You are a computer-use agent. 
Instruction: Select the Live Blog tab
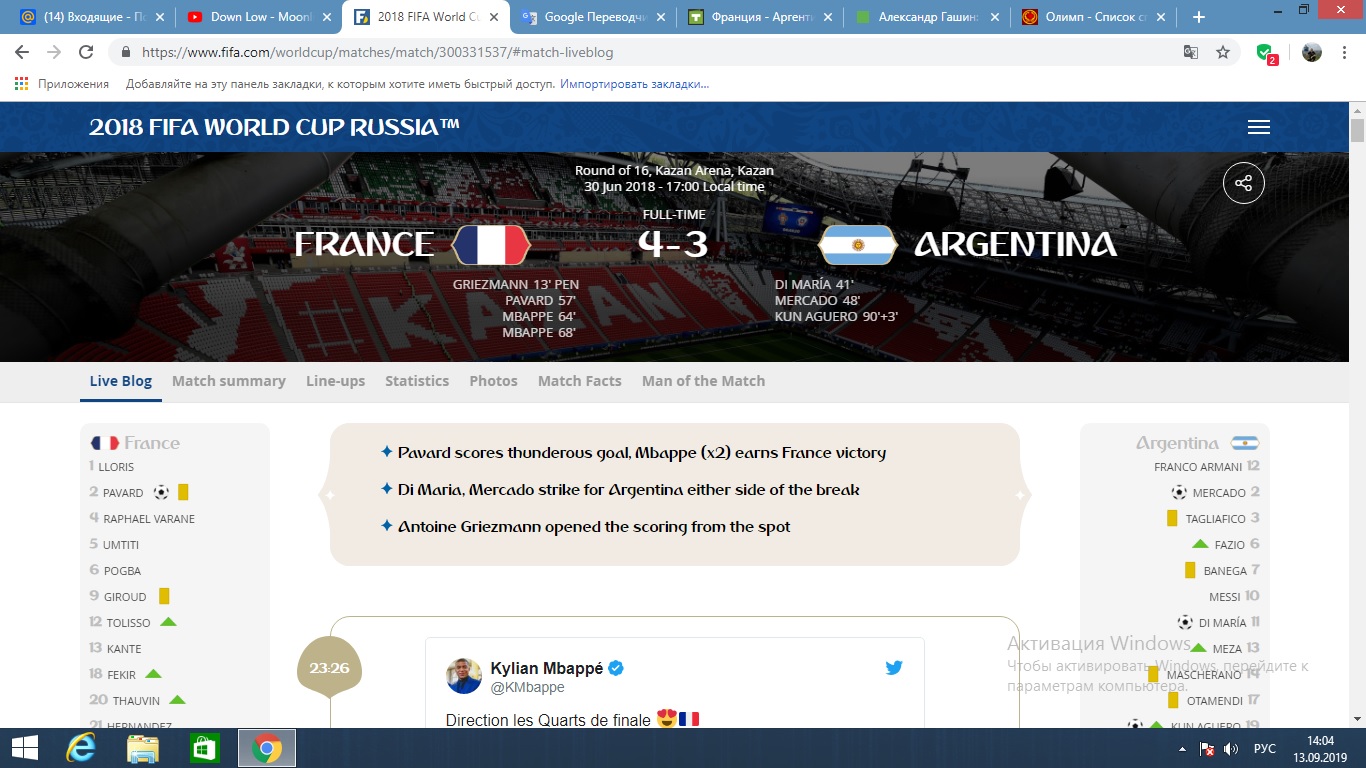(121, 381)
